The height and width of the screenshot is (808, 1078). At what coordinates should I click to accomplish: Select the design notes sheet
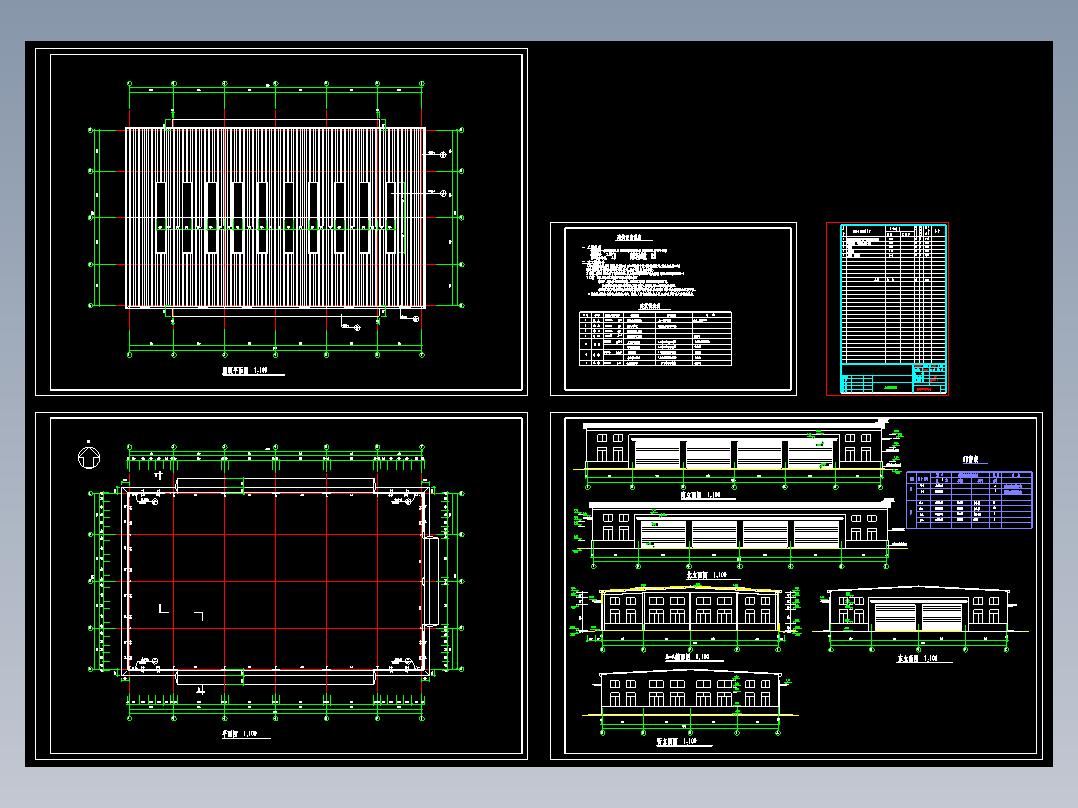coord(673,309)
